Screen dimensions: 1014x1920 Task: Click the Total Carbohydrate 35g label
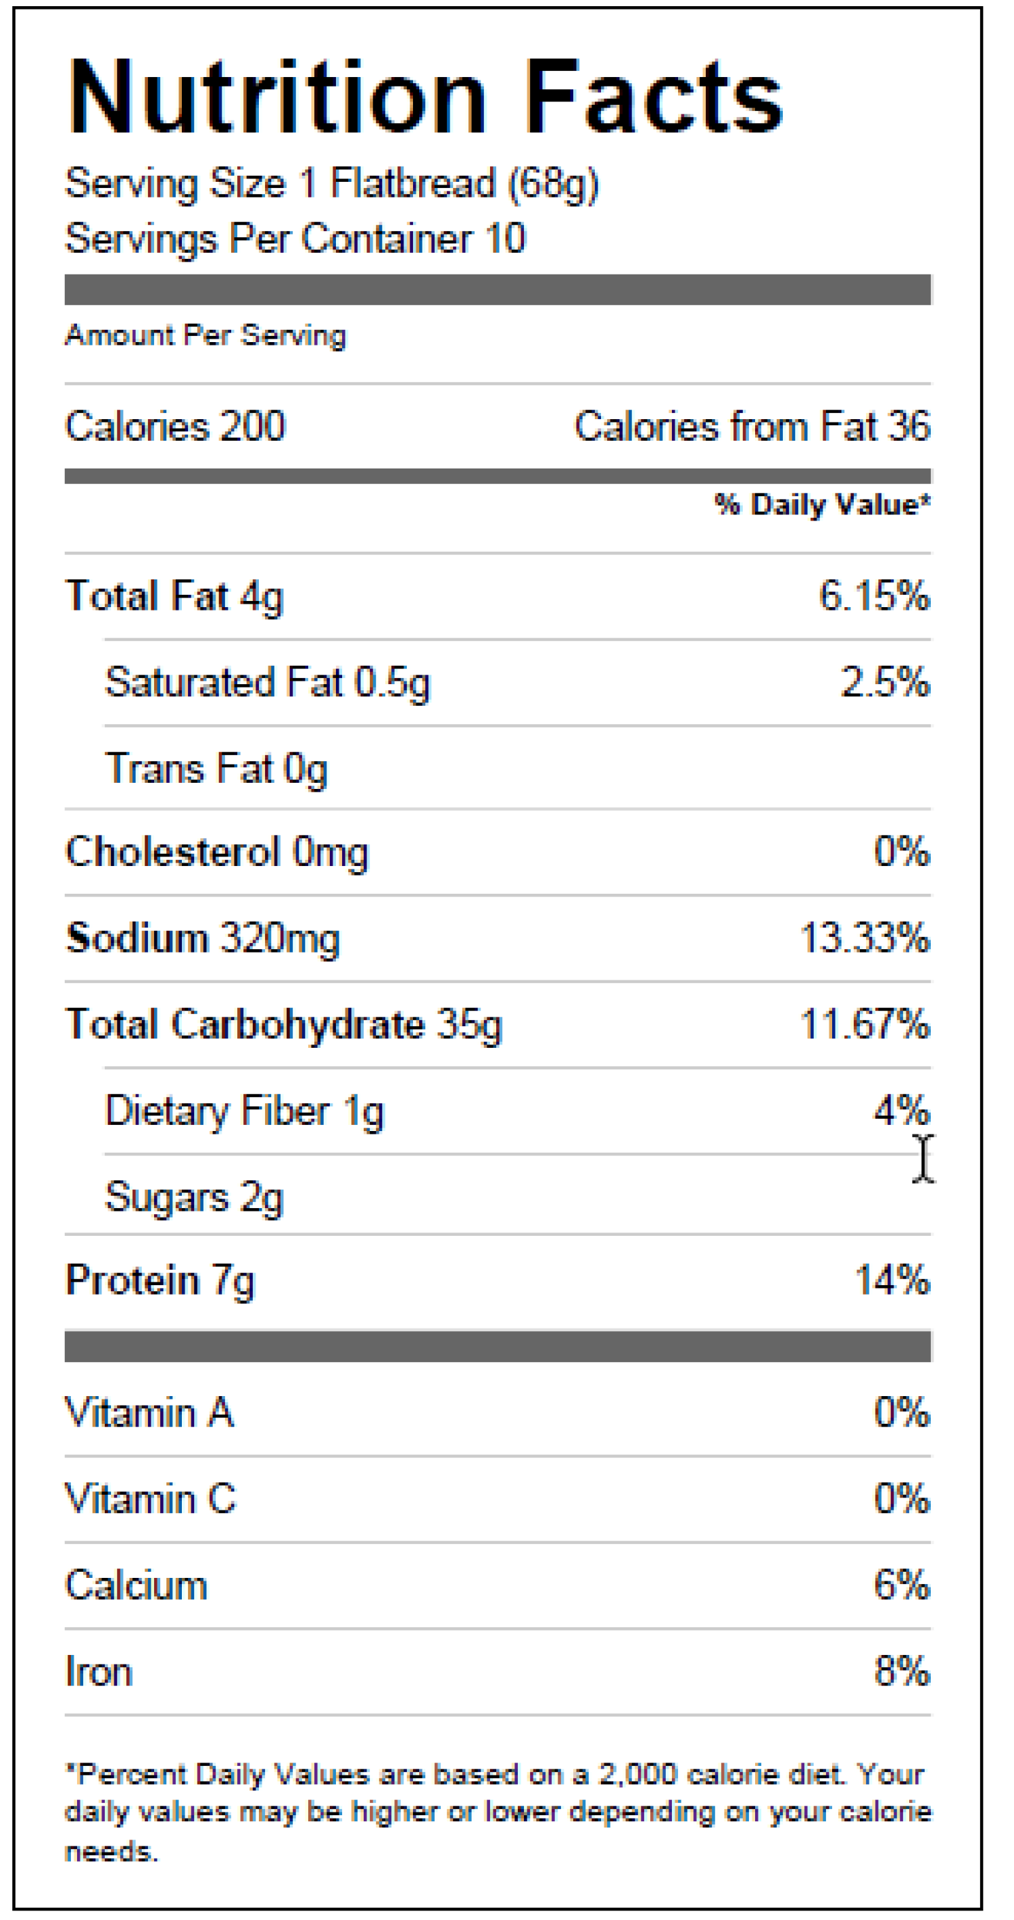click(284, 1025)
